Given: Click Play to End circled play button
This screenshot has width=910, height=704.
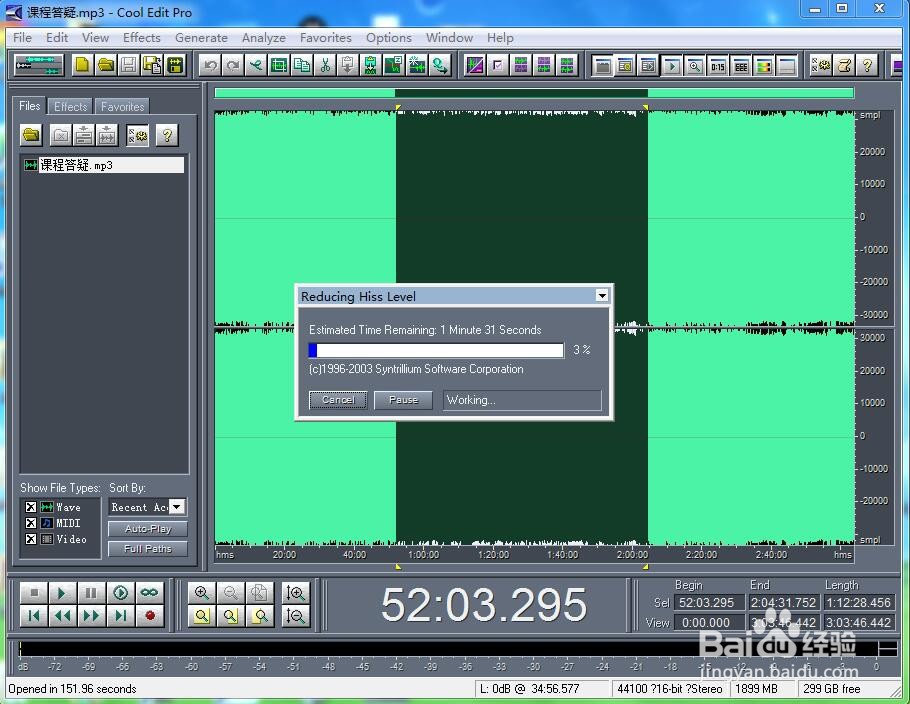Looking at the screenshot, I should 120,593.
